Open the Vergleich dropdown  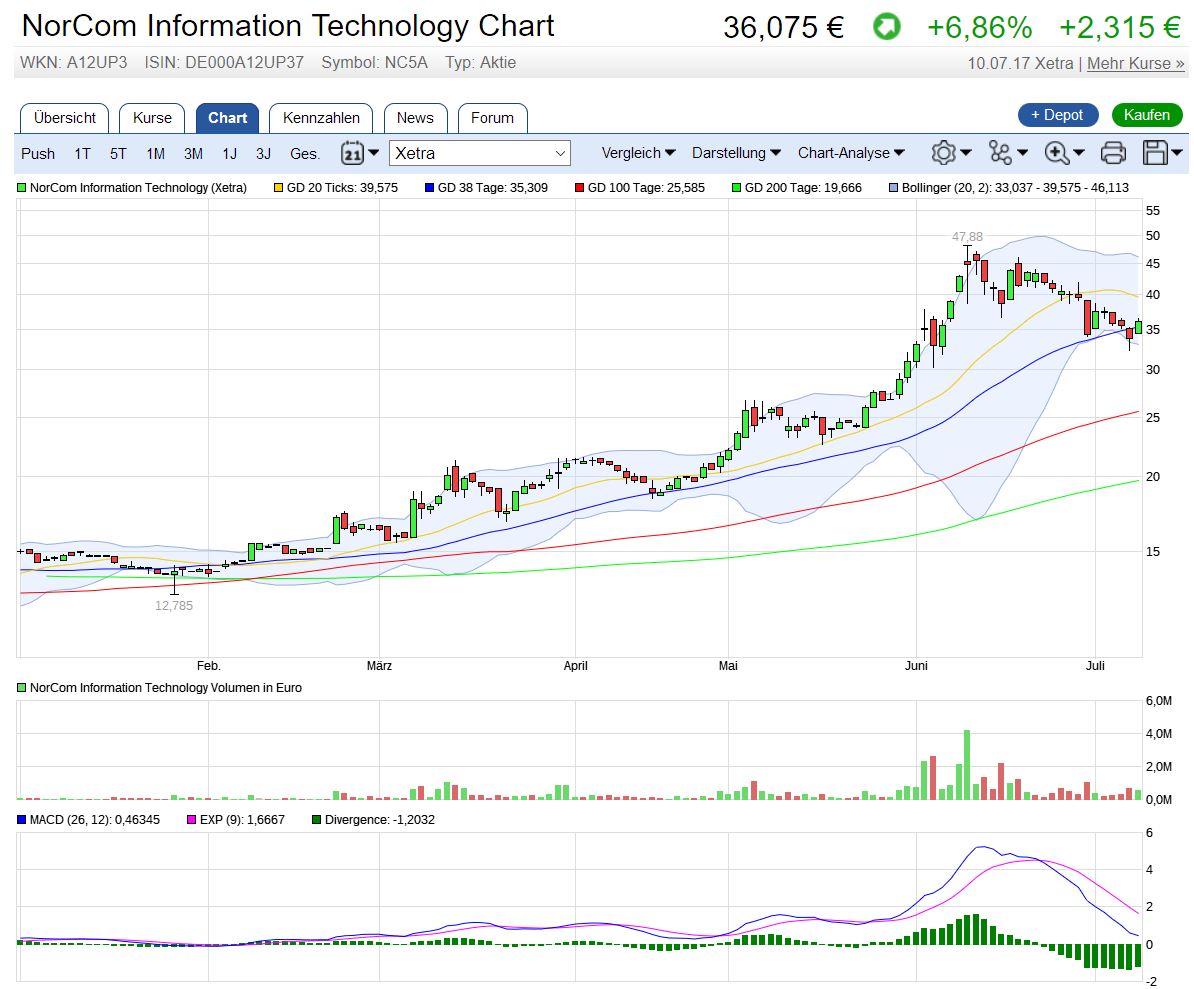click(x=638, y=153)
